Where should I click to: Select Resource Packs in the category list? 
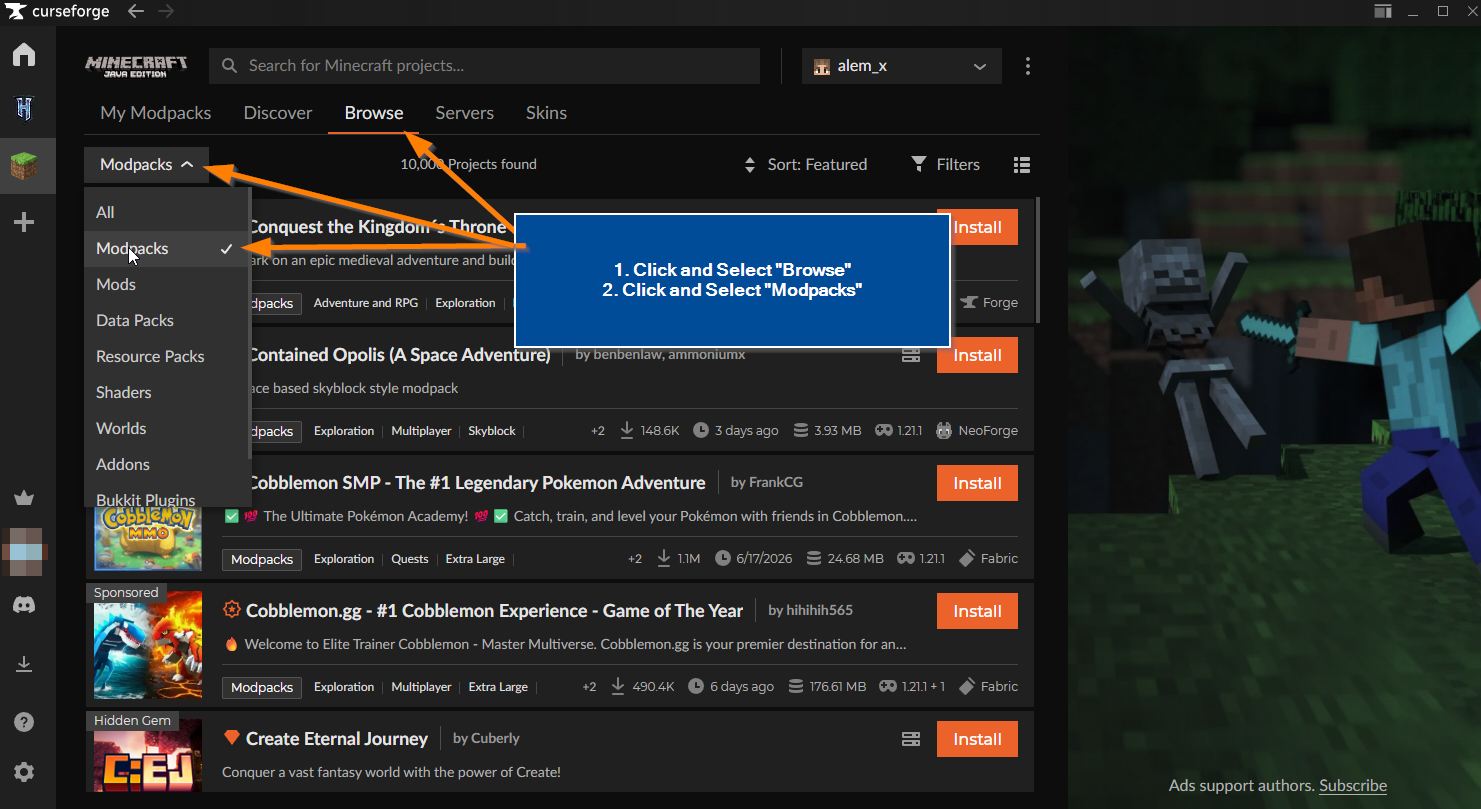pos(167,356)
